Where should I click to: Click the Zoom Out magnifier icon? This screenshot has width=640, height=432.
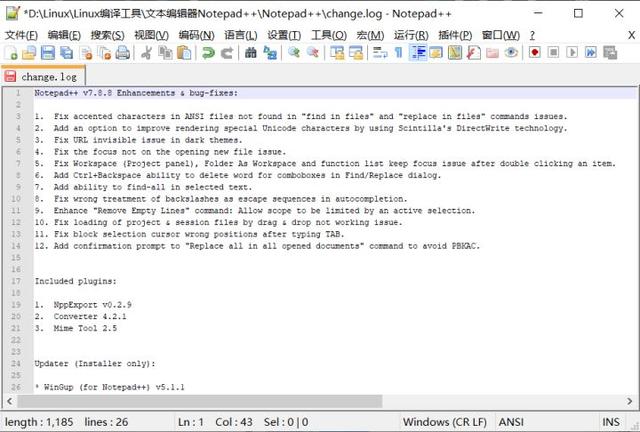(x=313, y=53)
